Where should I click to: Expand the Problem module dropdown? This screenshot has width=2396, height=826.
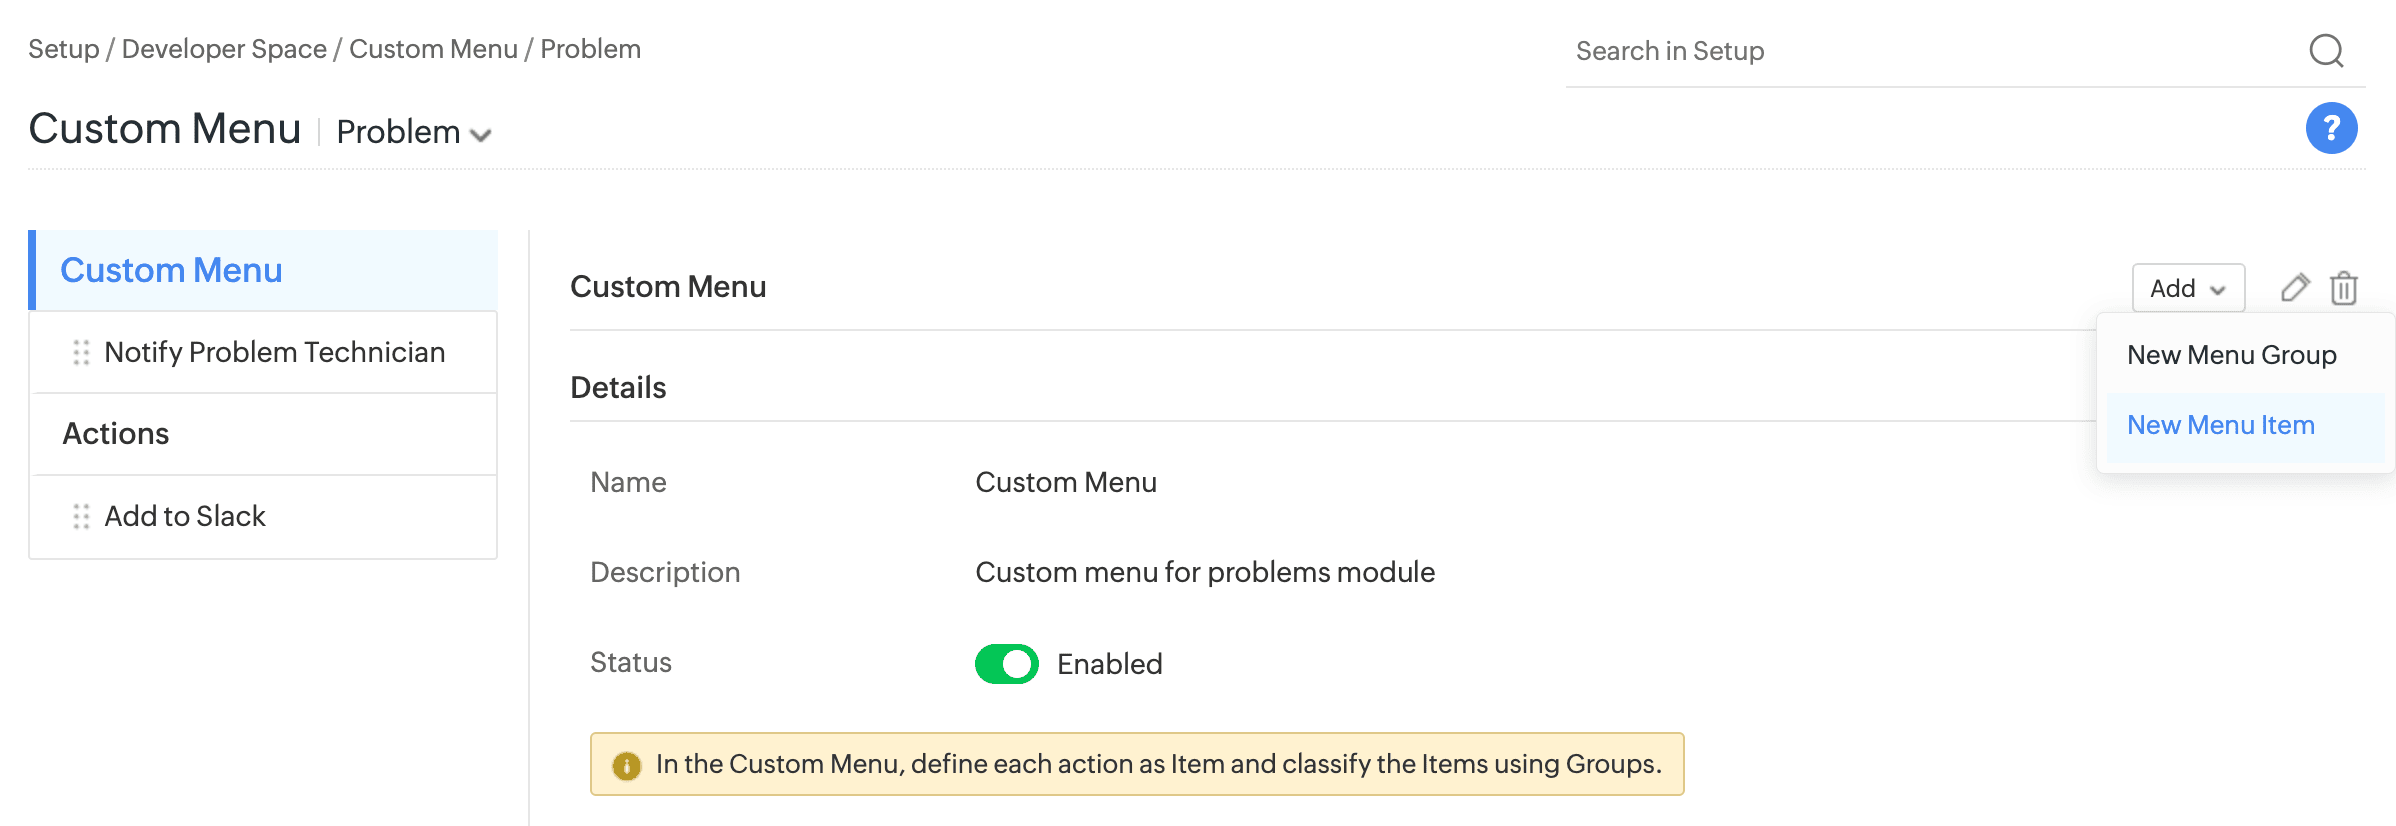click(x=399, y=132)
